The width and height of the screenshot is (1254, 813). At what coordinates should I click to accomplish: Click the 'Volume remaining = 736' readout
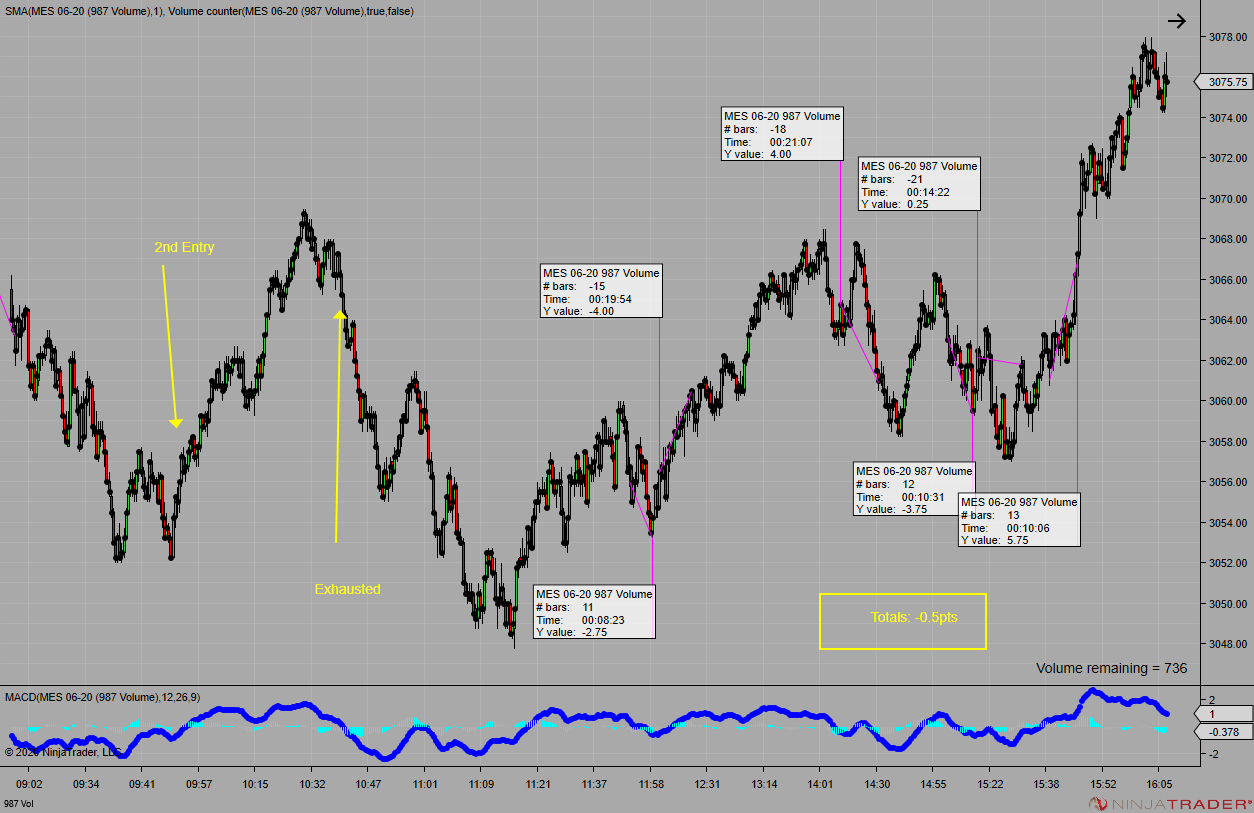coord(1111,668)
